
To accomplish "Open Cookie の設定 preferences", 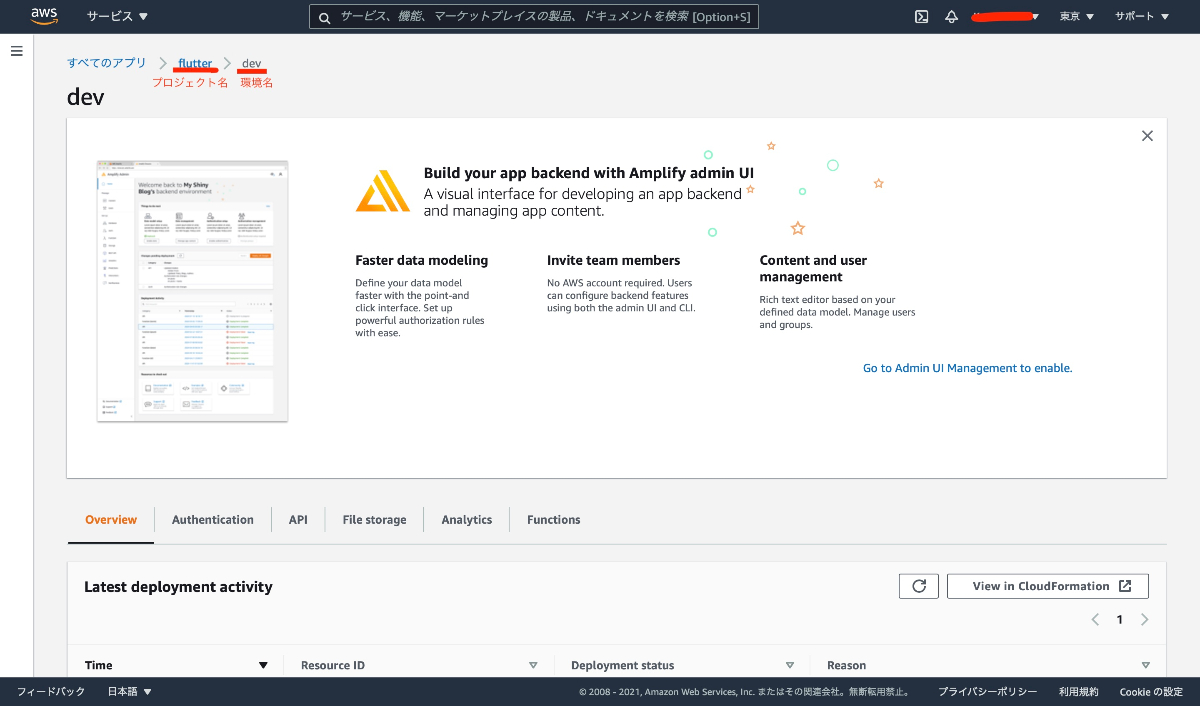I will click(1151, 692).
